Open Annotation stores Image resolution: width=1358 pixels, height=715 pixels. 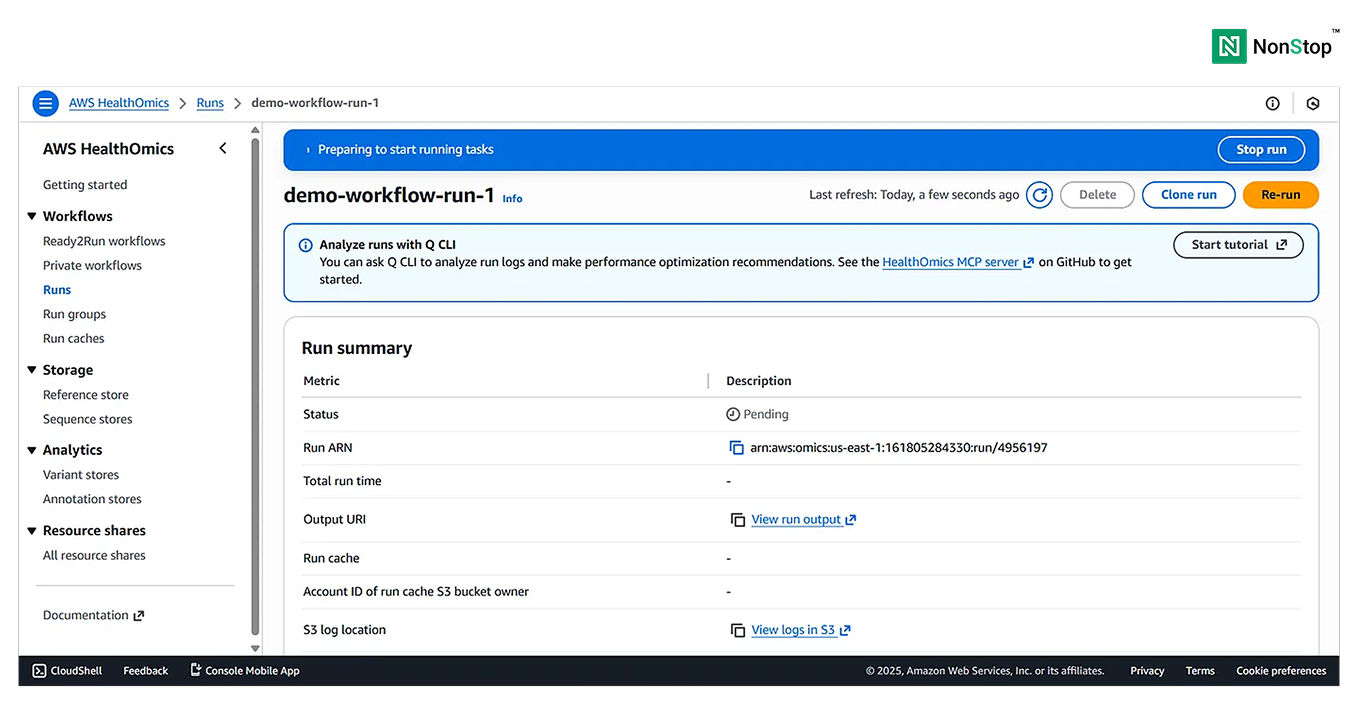pos(92,499)
